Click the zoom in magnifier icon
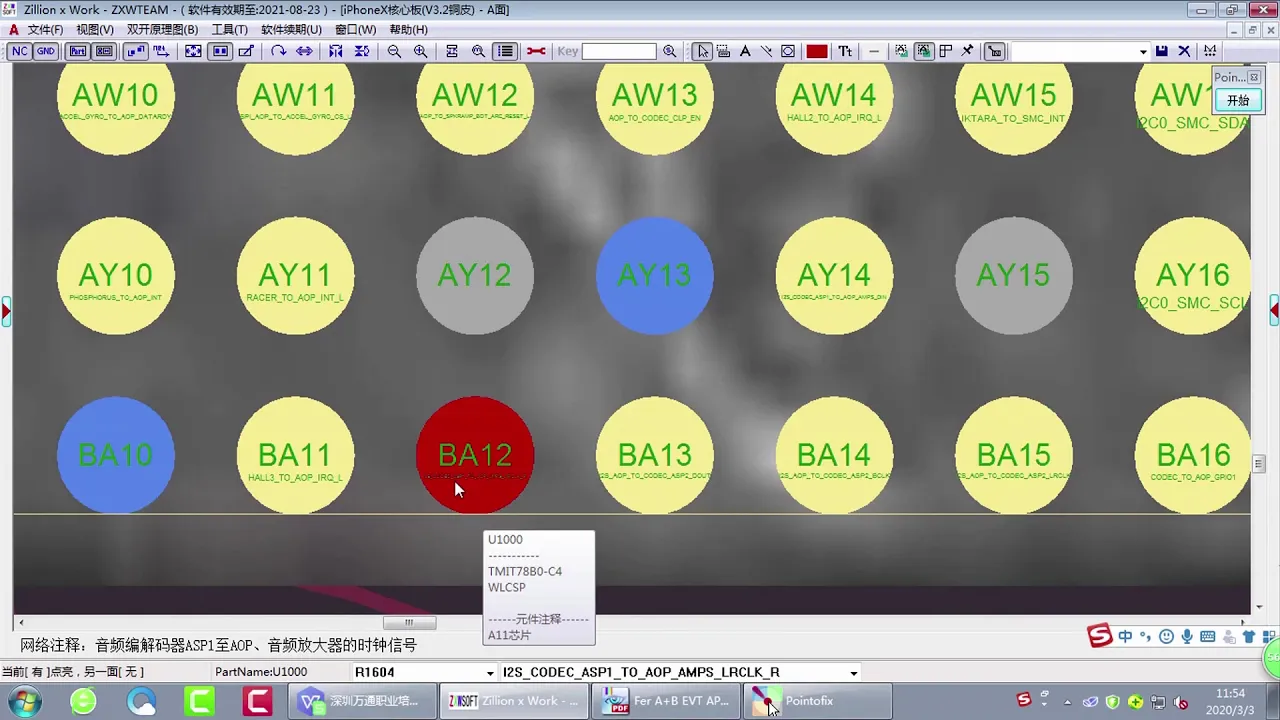1280x720 pixels. [x=420, y=51]
